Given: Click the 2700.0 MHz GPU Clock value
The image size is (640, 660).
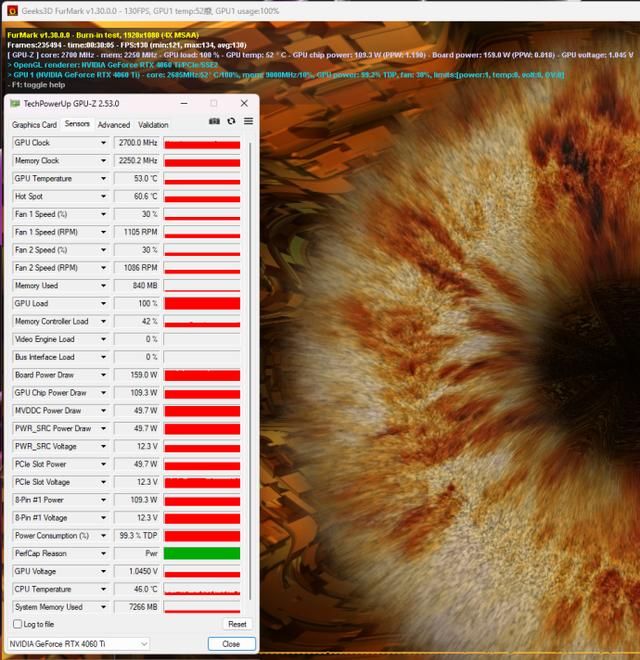Looking at the screenshot, I should pos(137,143).
